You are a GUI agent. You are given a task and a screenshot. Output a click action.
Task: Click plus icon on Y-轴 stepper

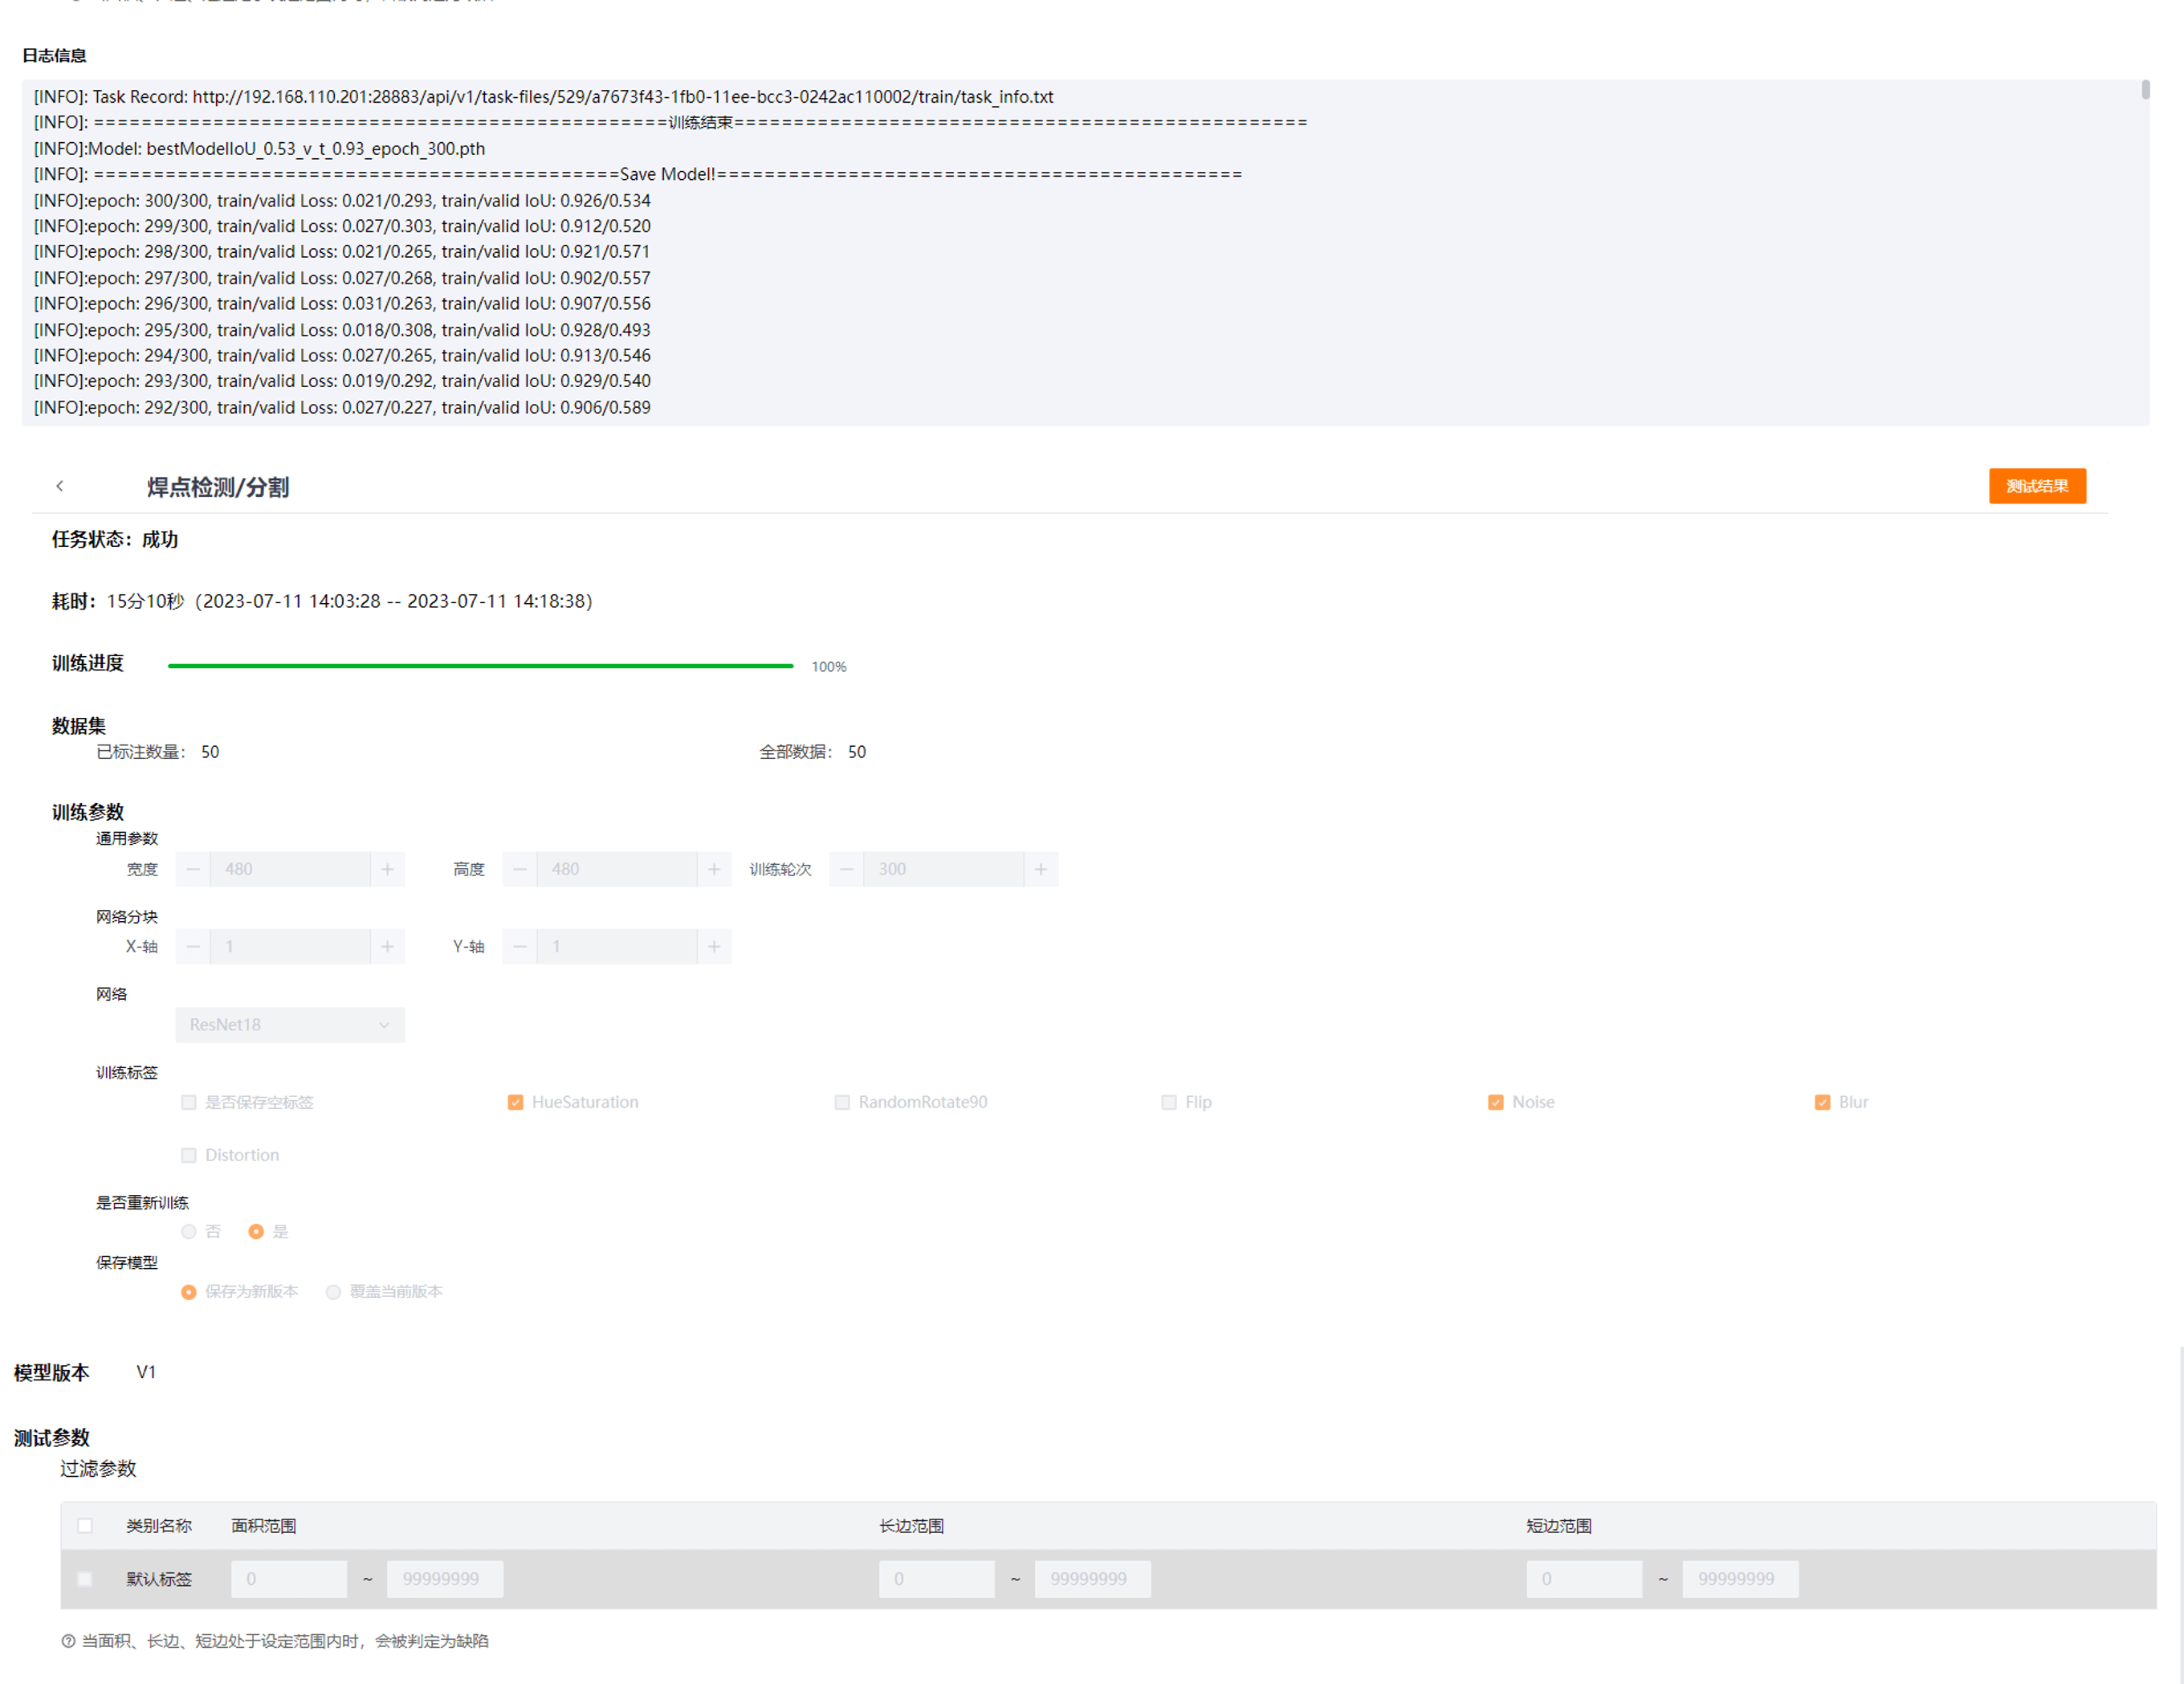coord(714,946)
